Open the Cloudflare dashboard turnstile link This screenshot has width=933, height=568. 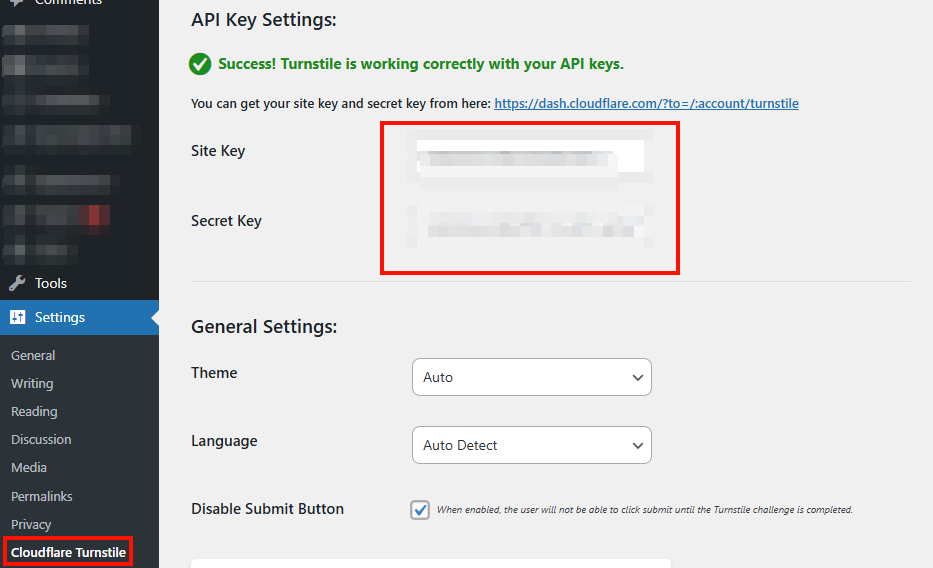(646, 103)
